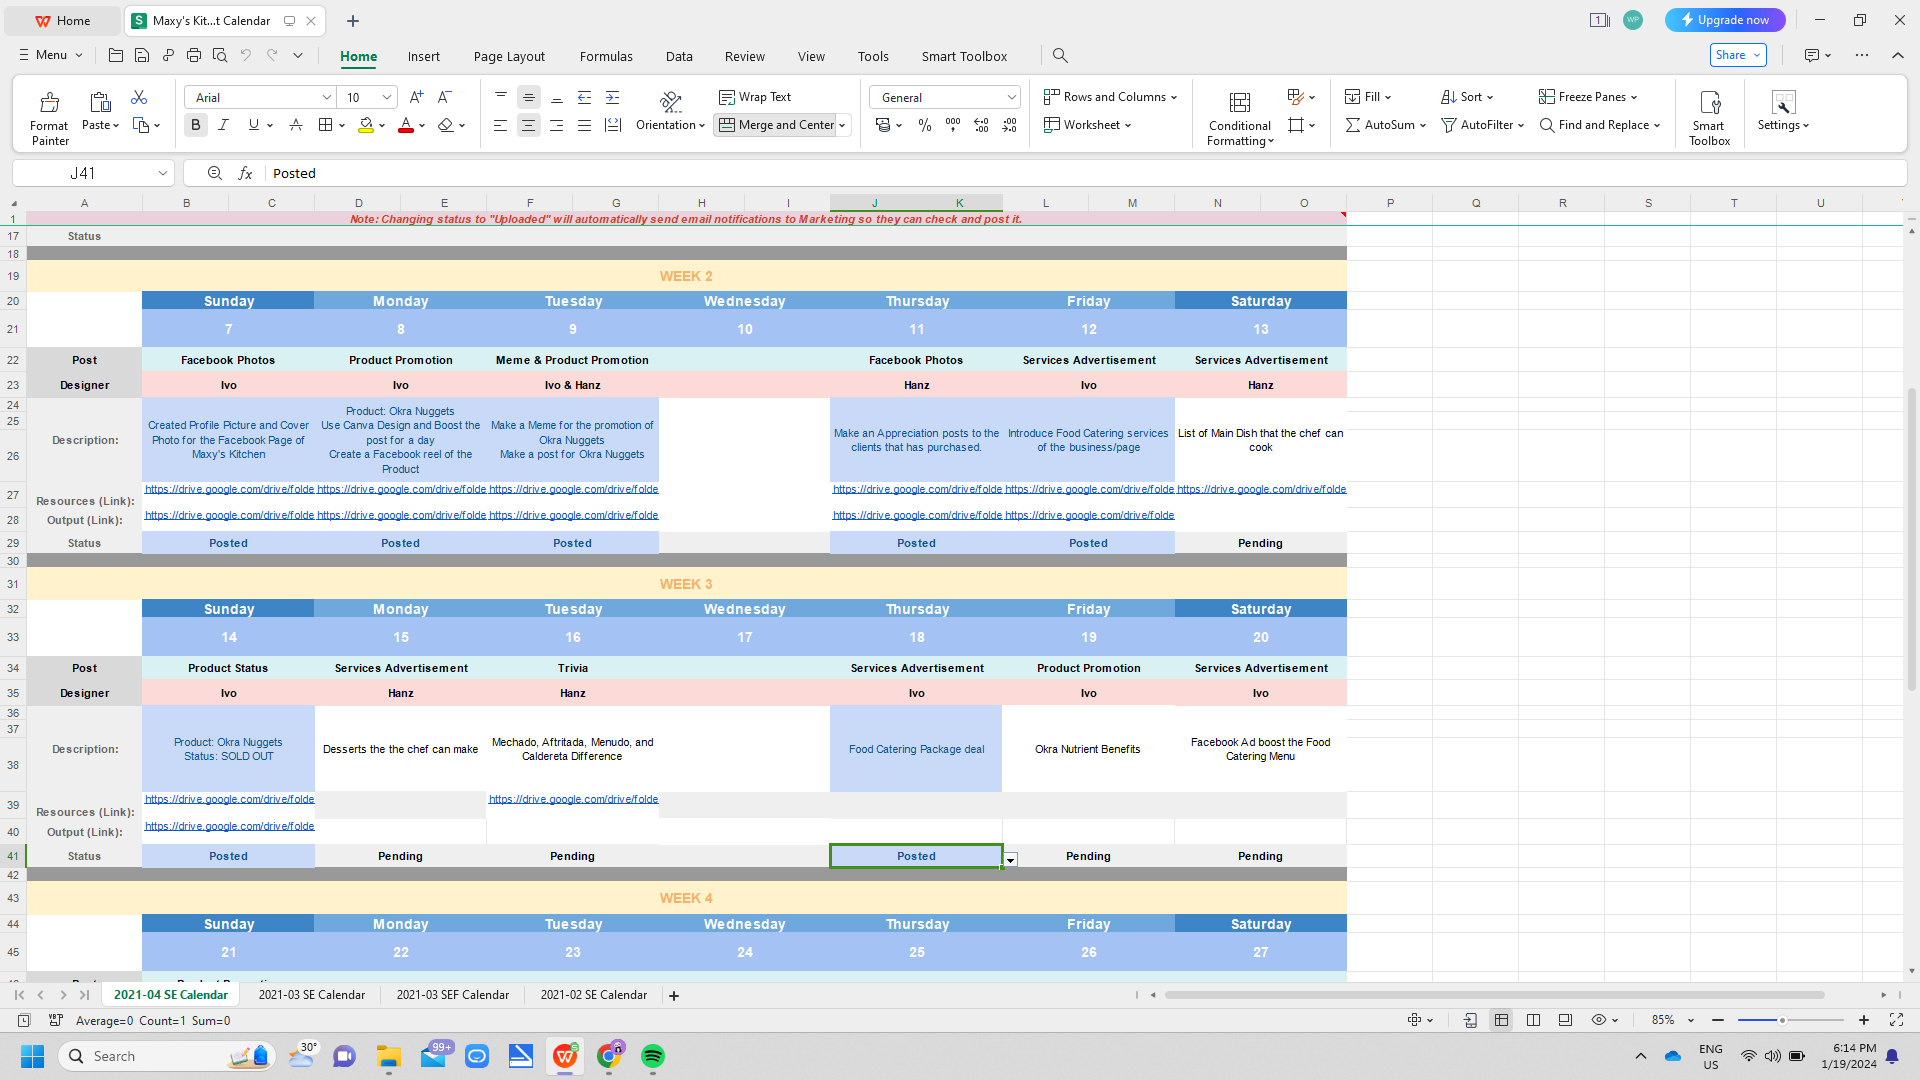
Task: Click the Upgrade now button
Action: click(1725, 20)
